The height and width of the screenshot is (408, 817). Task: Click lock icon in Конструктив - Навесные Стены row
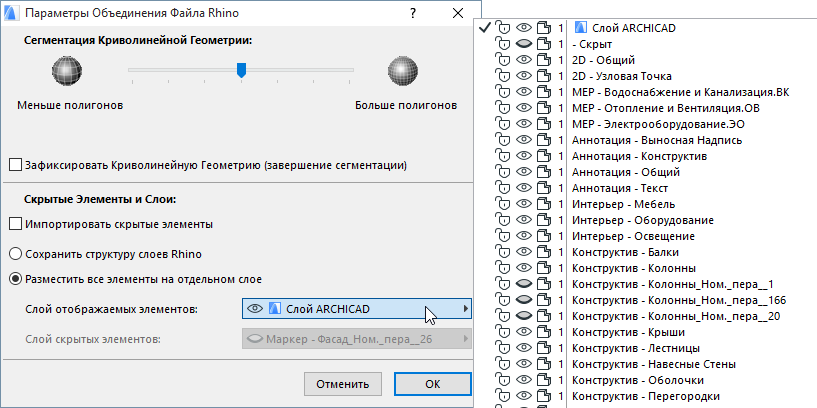[x=502, y=364]
